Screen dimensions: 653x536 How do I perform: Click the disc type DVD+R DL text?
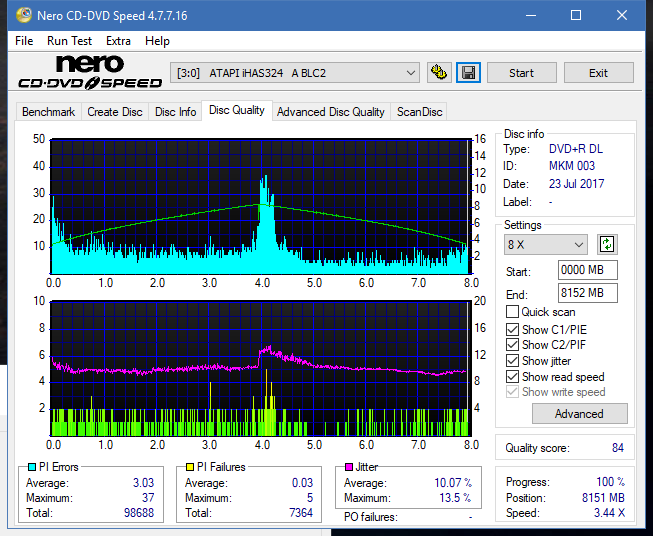(x=576, y=149)
